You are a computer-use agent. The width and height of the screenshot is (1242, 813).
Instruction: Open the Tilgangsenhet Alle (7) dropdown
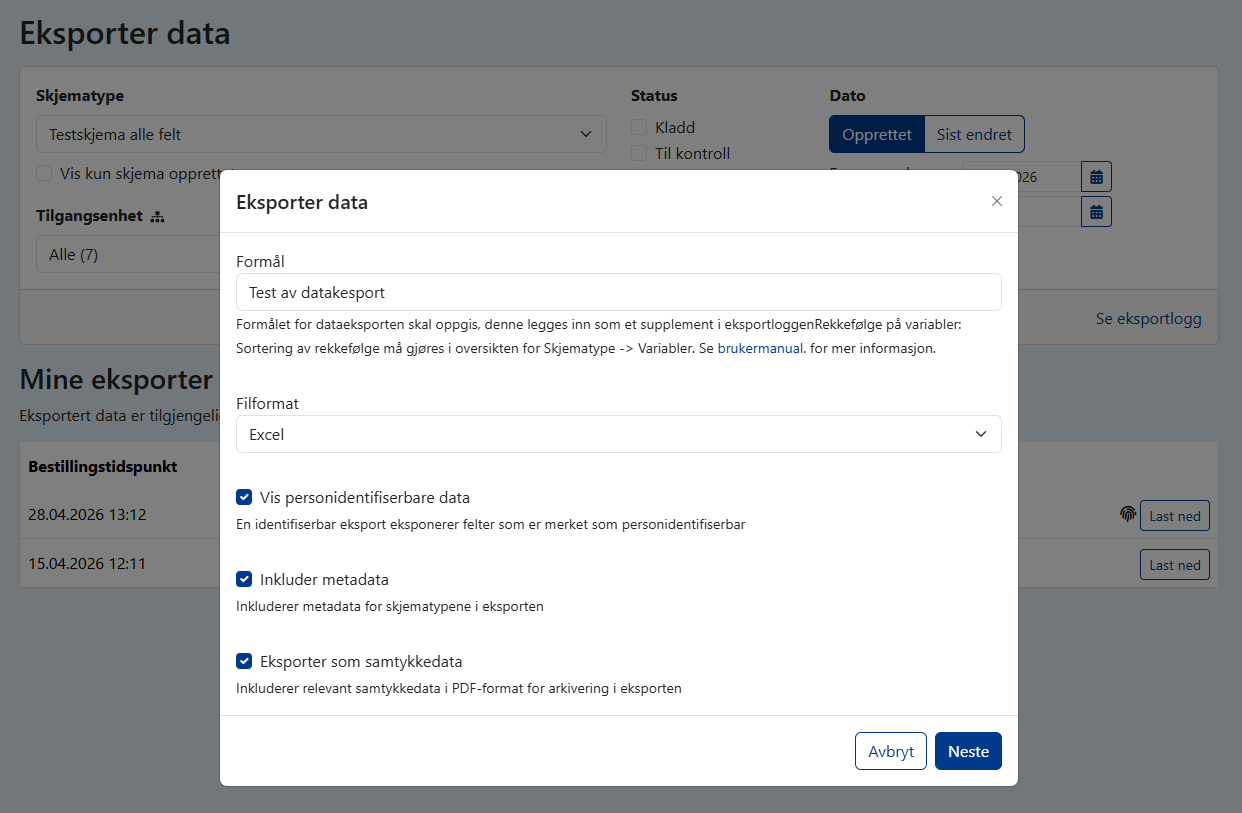[128, 254]
